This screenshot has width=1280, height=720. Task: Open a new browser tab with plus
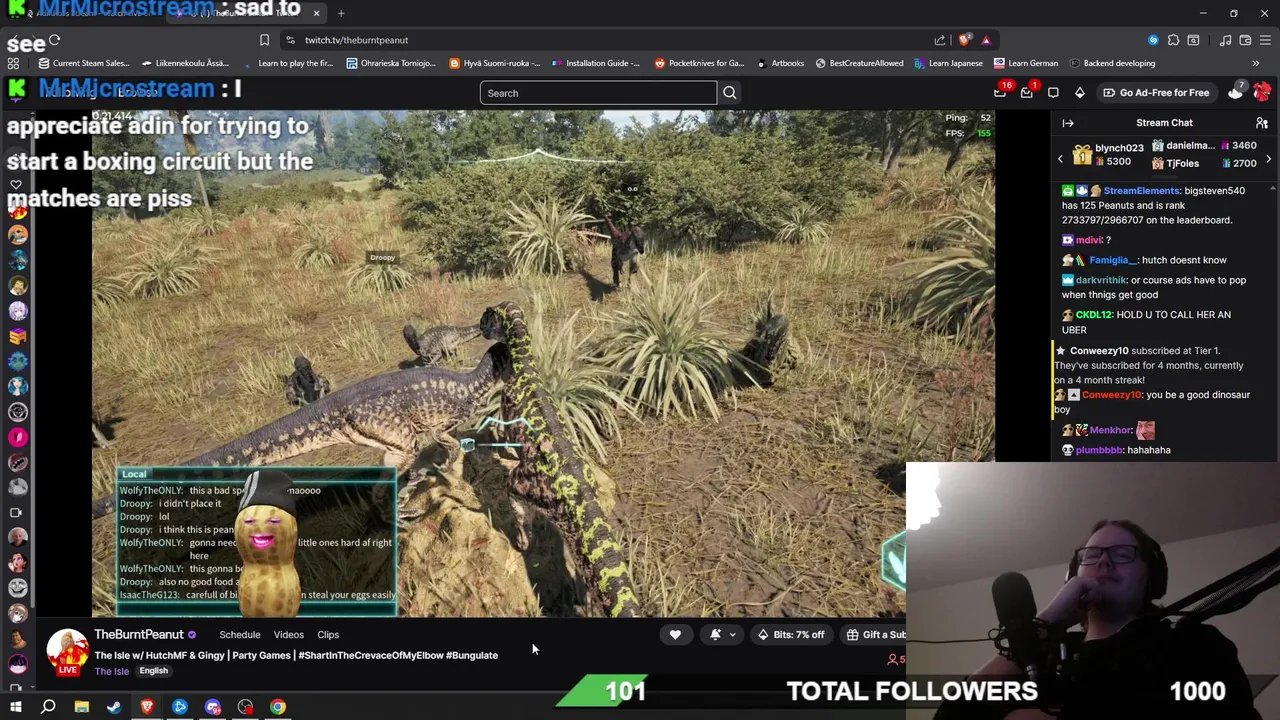click(x=341, y=13)
